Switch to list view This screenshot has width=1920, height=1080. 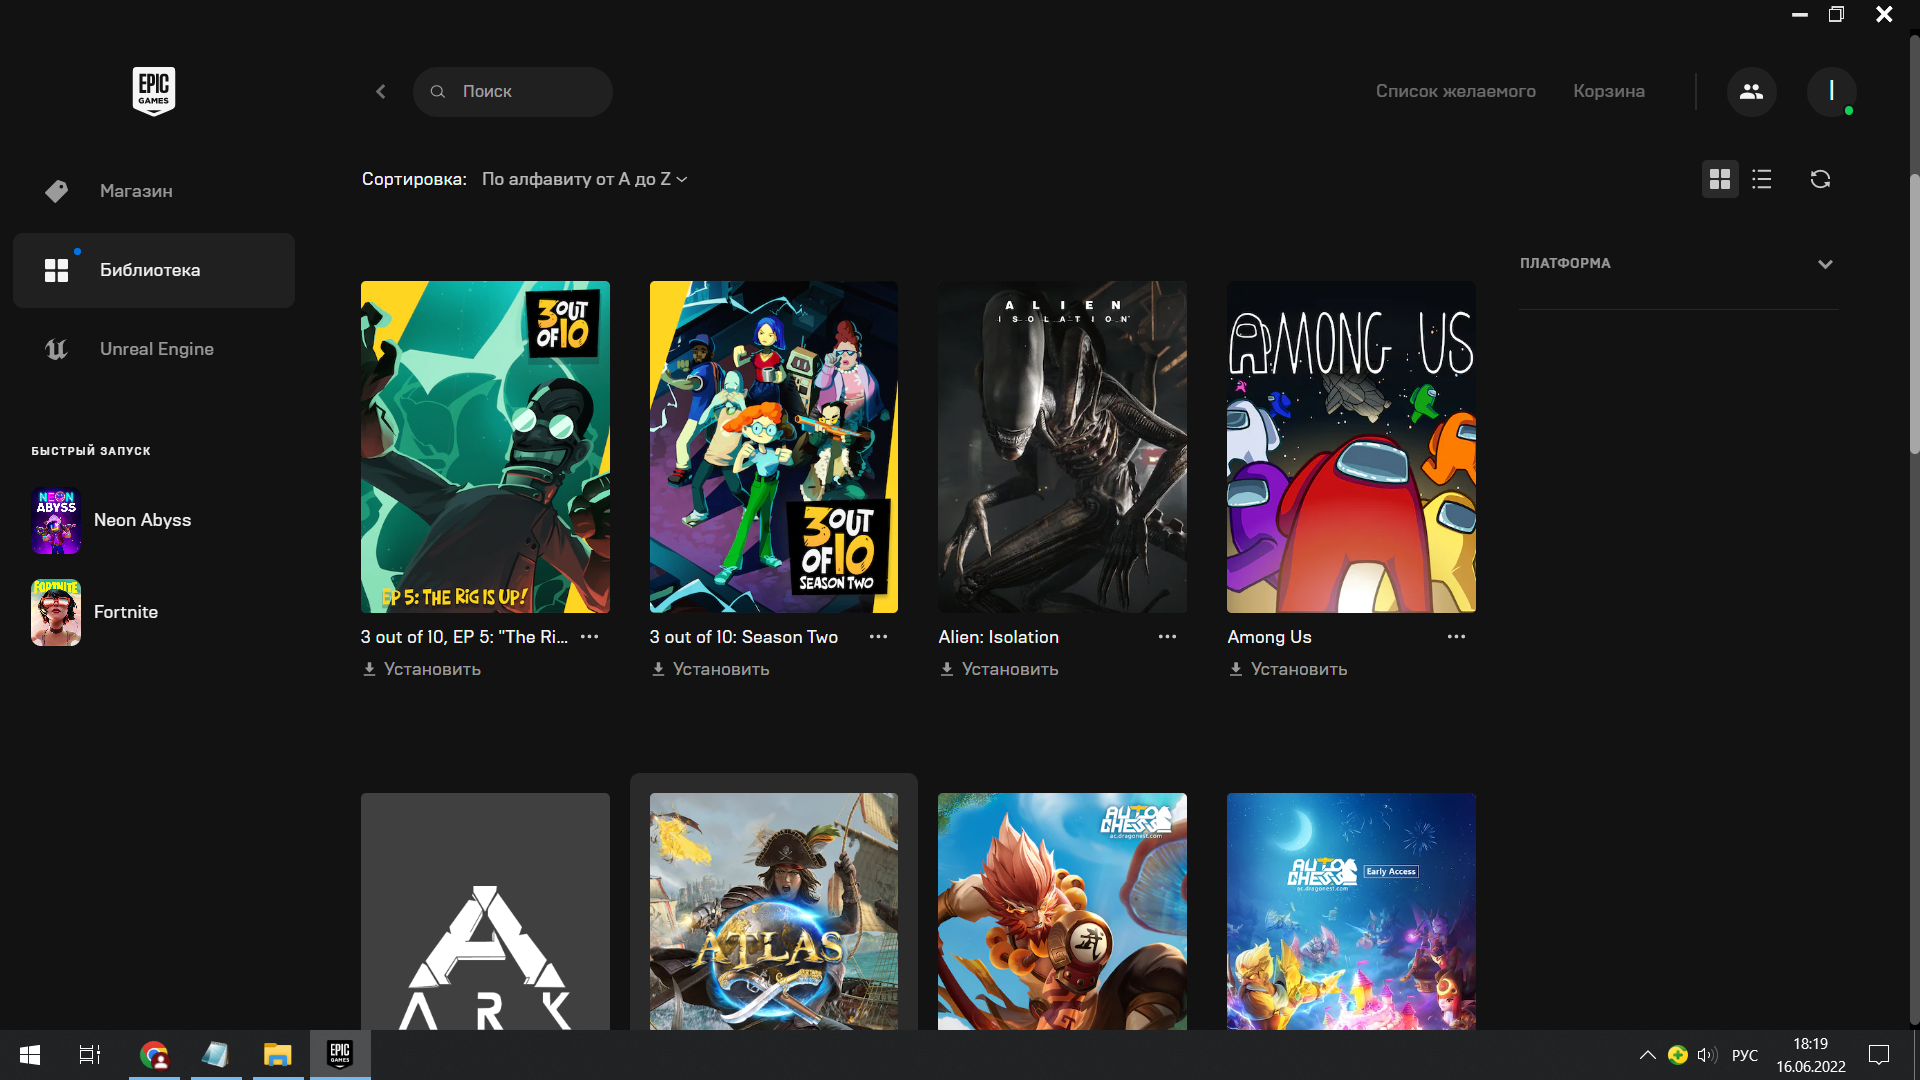tap(1762, 179)
